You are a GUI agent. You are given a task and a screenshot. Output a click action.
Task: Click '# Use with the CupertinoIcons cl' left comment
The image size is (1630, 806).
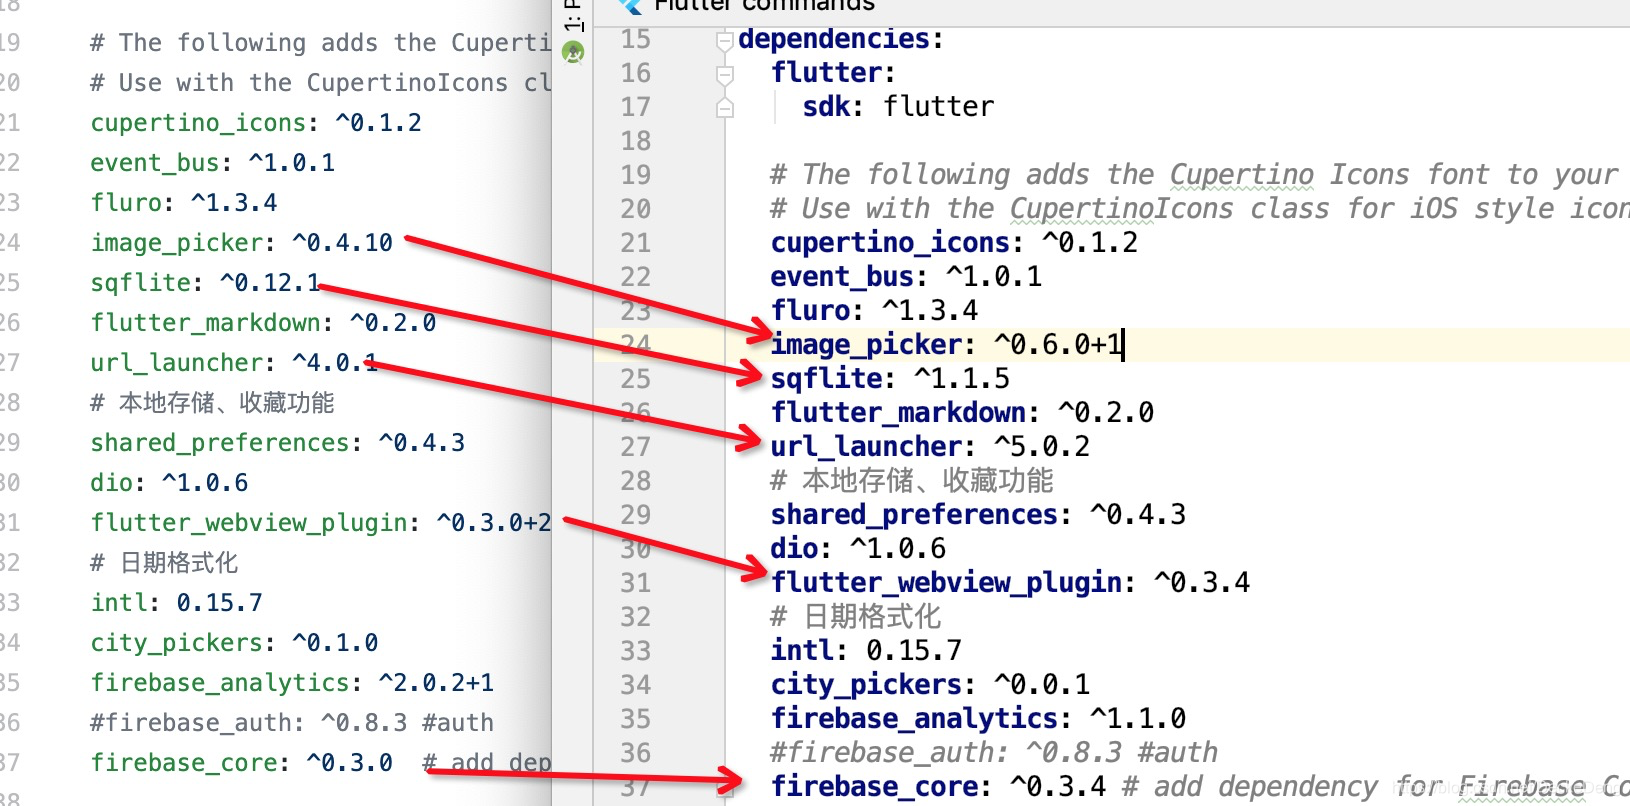[x=320, y=83]
